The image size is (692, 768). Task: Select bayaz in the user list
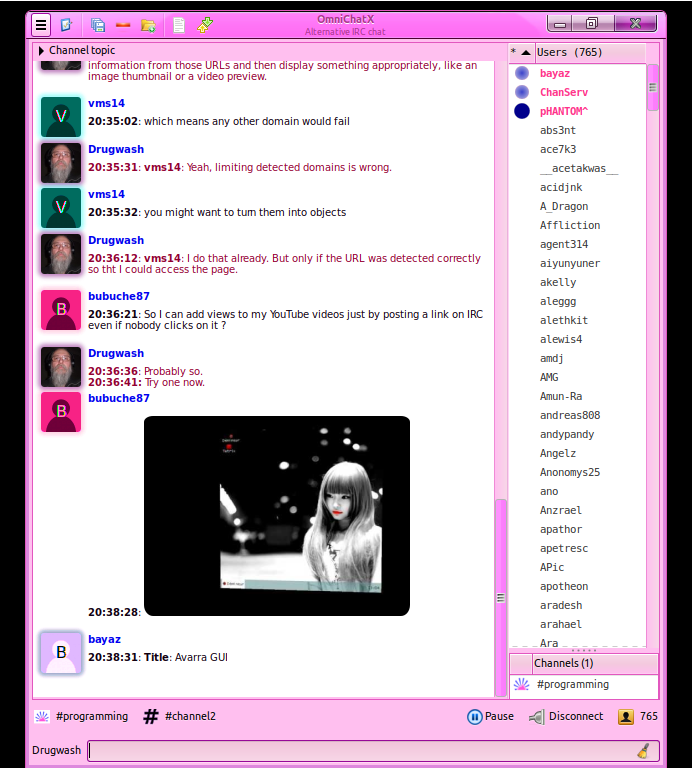(555, 73)
